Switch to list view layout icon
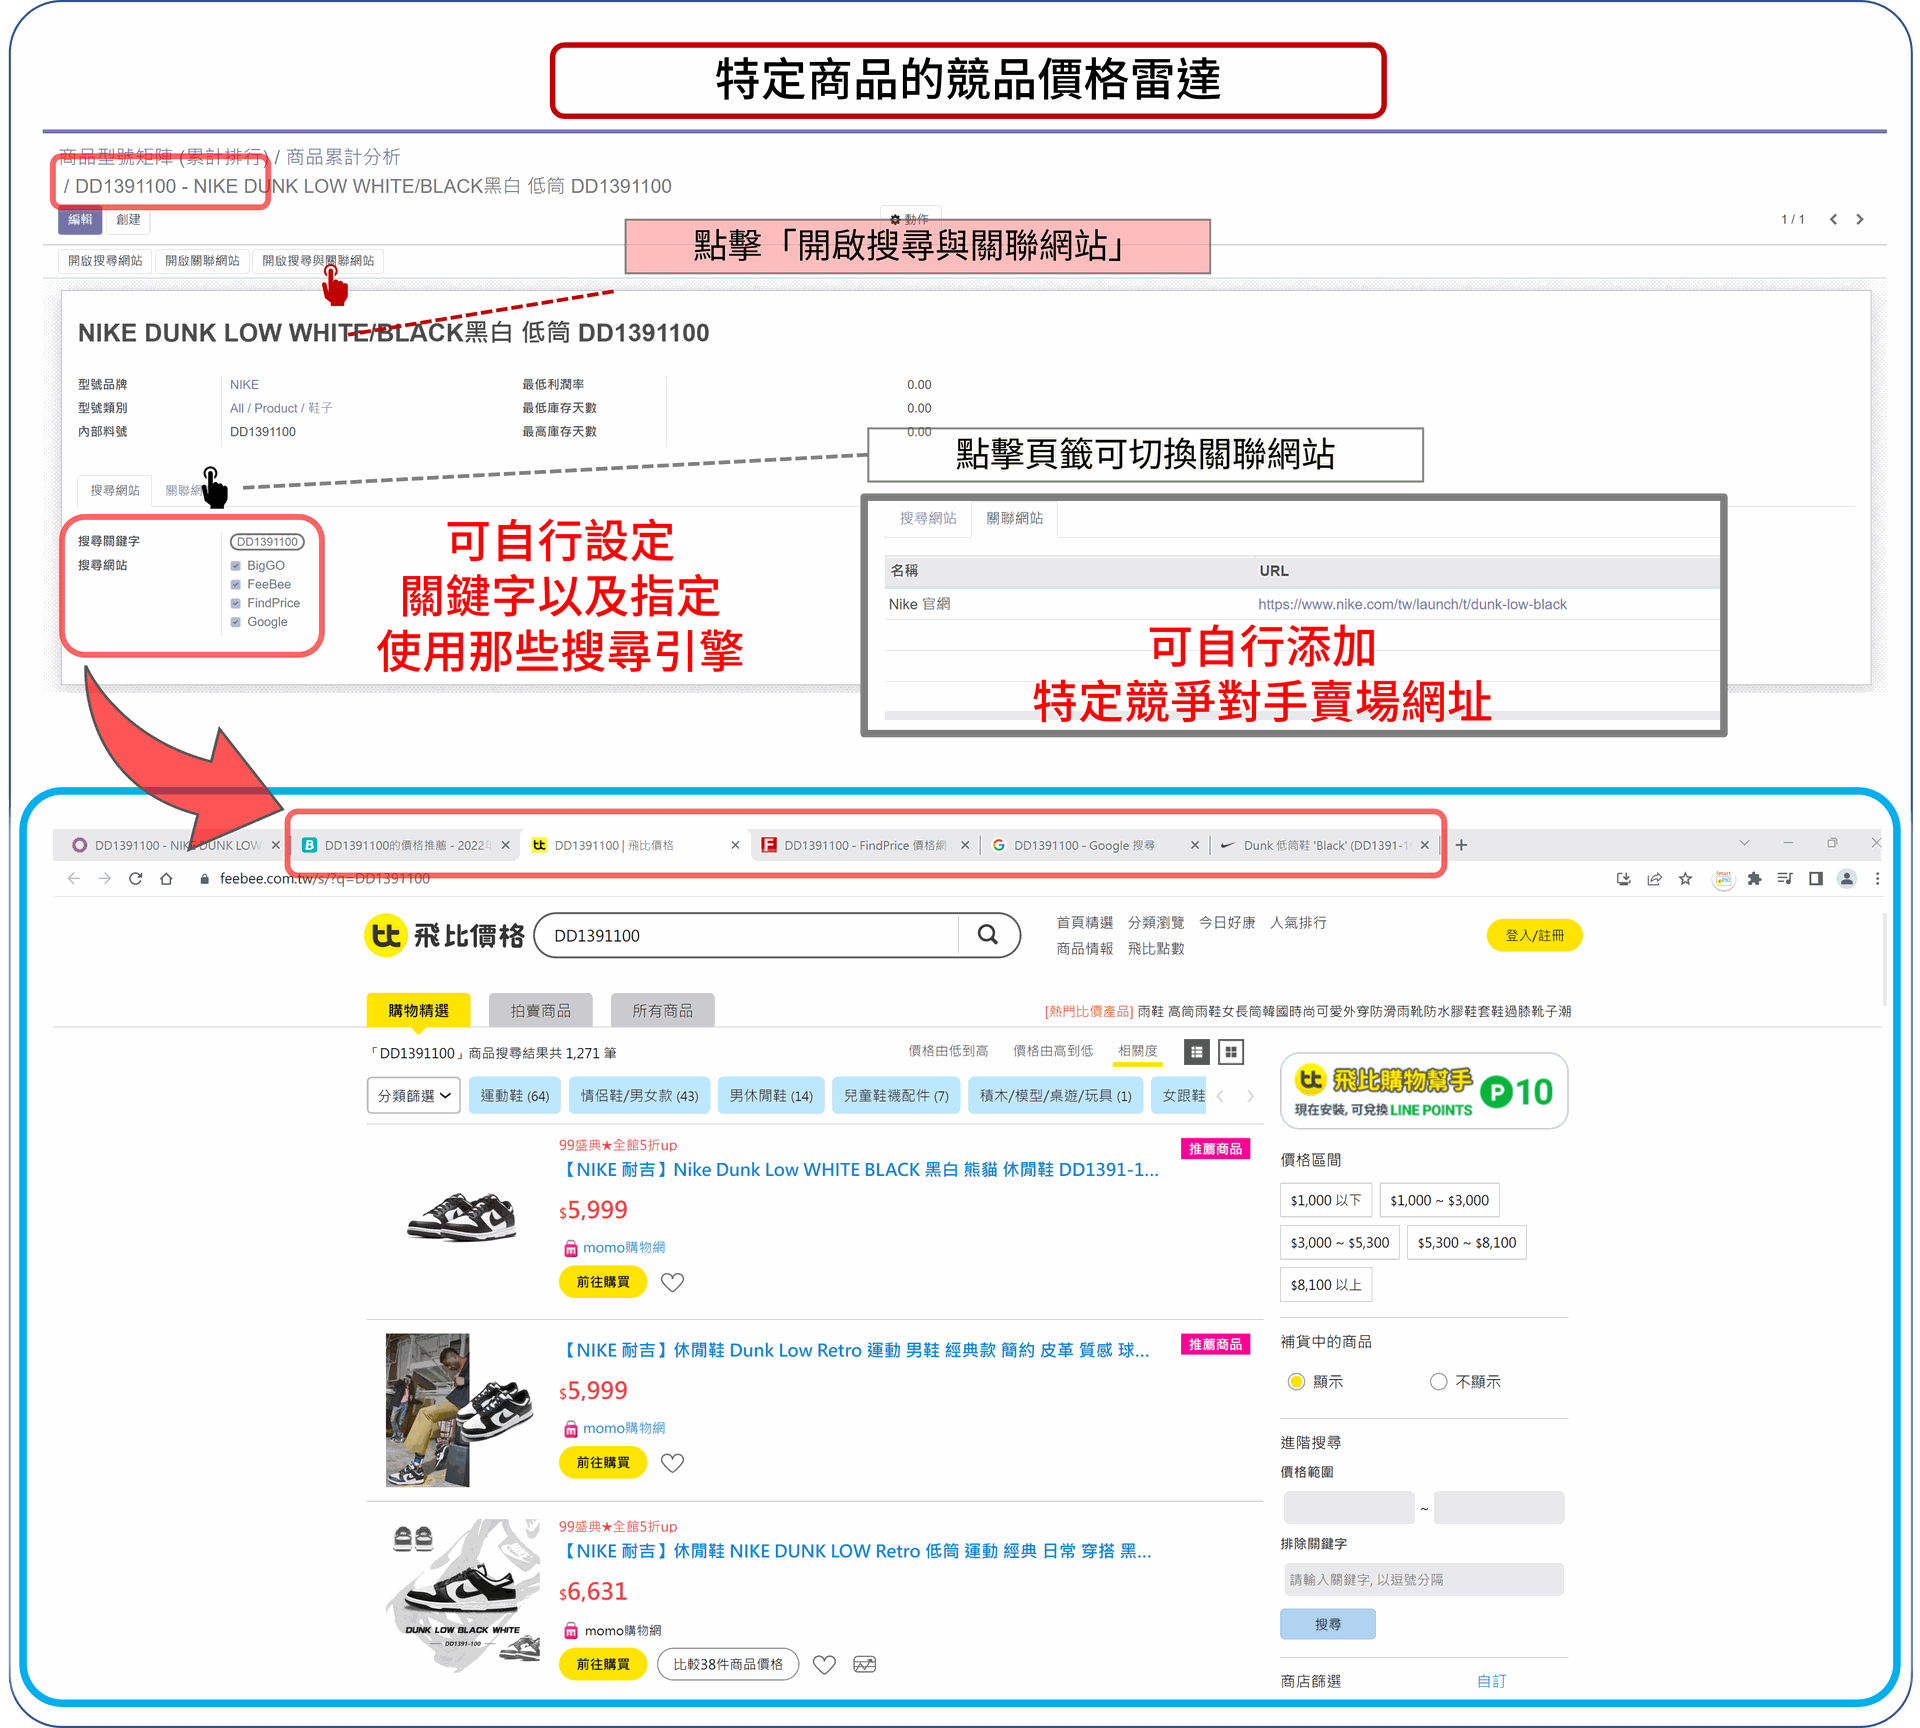The width and height of the screenshot is (1920, 1728). coord(1197,1051)
